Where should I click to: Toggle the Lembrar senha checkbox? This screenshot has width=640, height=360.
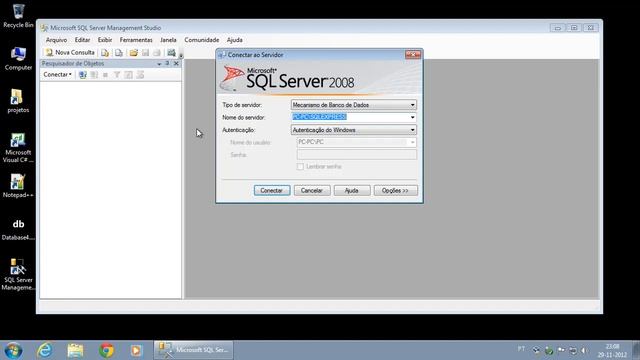coord(300,167)
